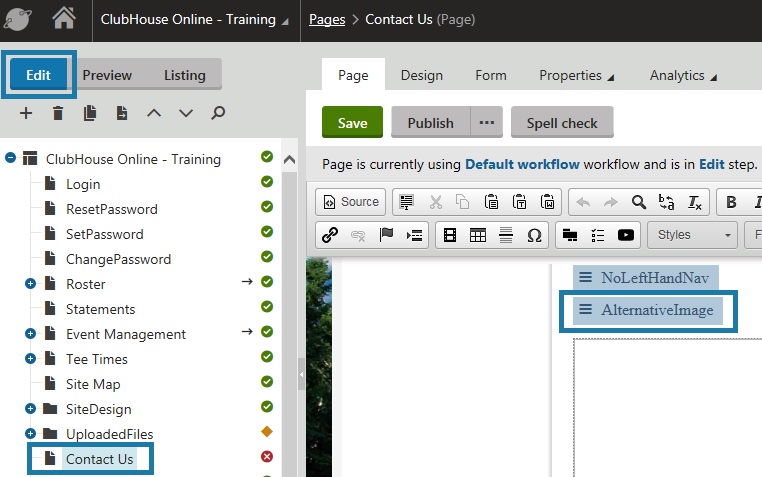Insert a link using chain icon
This screenshot has width=762, height=477.
pyautogui.click(x=331, y=235)
